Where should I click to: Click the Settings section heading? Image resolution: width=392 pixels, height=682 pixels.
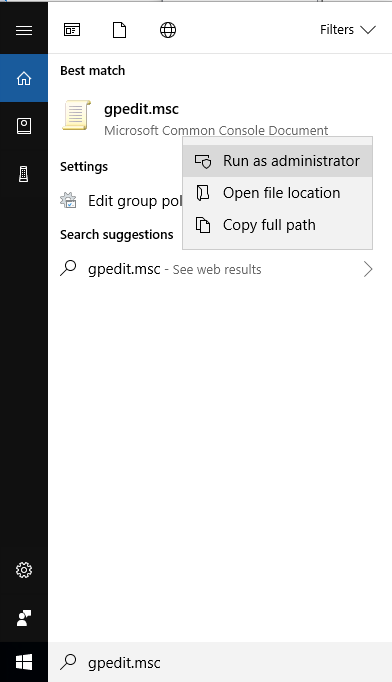[x=84, y=167]
